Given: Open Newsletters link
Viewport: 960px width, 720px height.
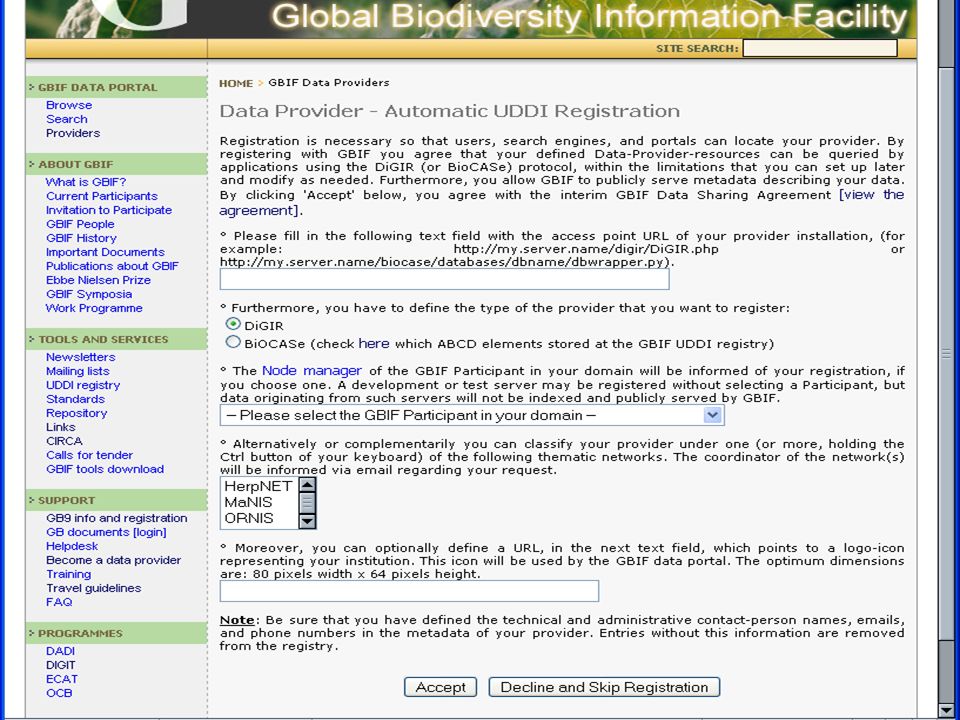Looking at the screenshot, I should click(80, 358).
